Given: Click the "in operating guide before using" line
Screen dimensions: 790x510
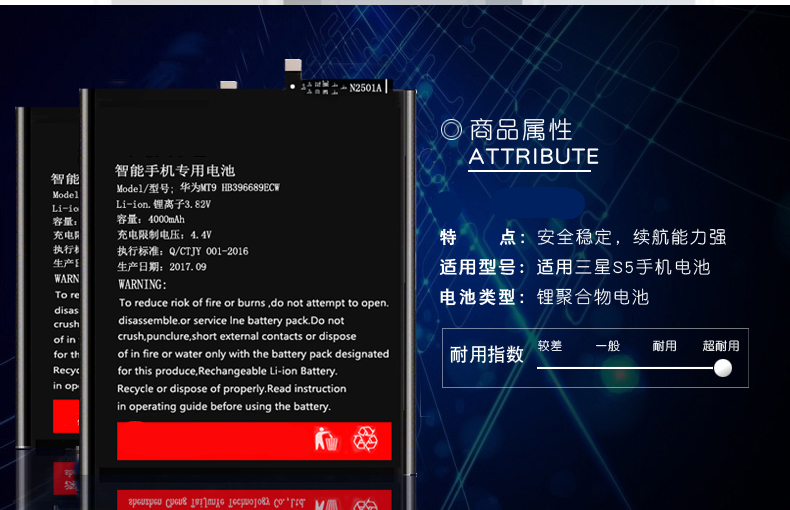Looking at the screenshot, I should [224, 406].
